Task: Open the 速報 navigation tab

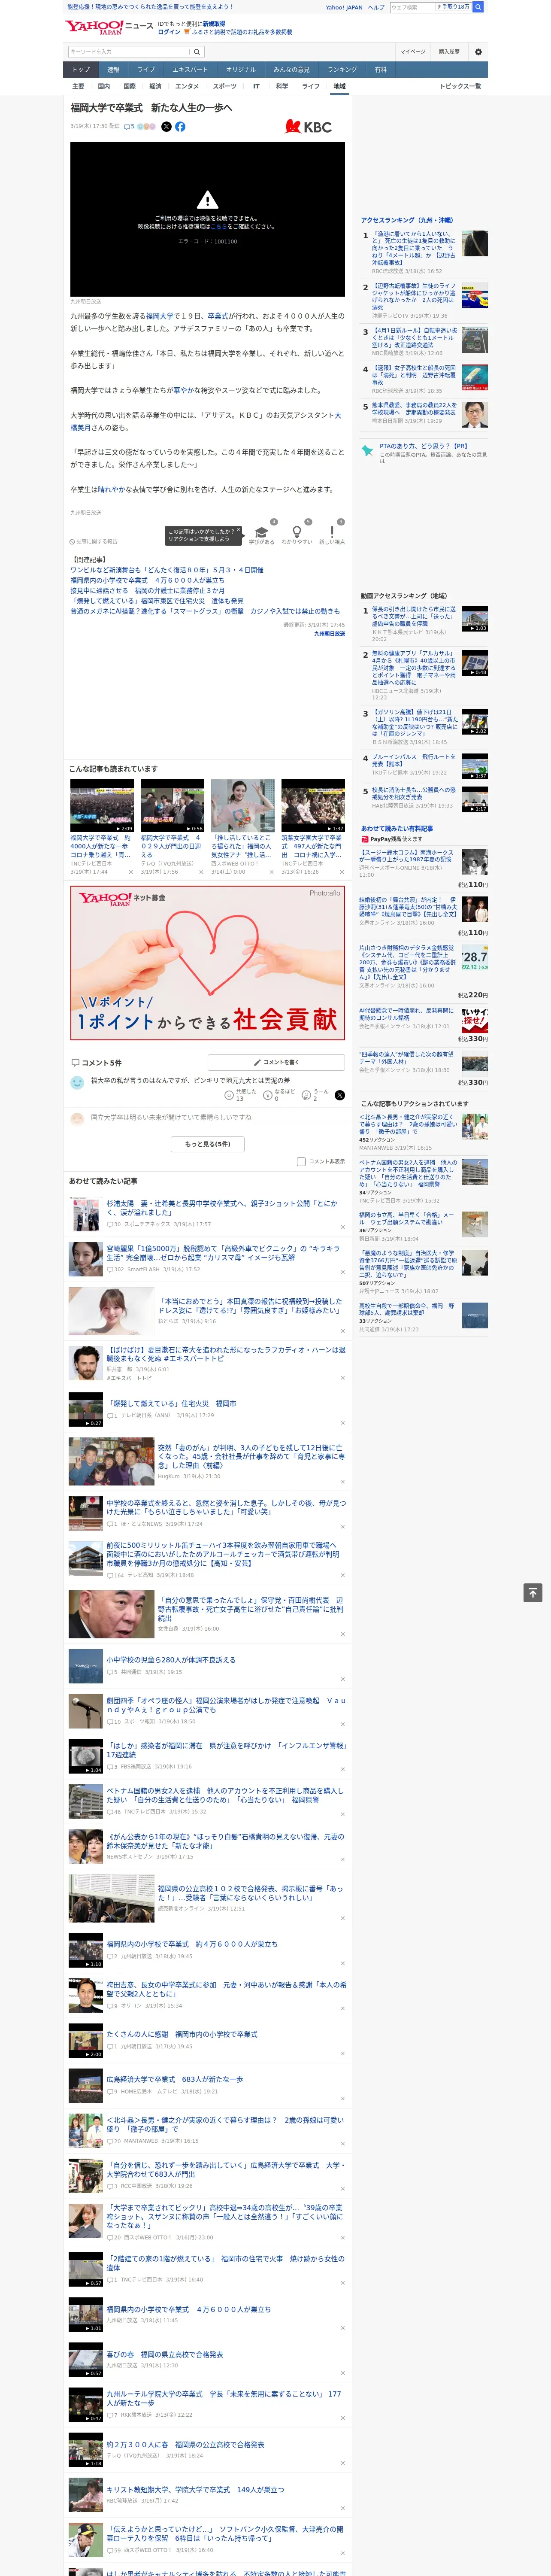Action: click(113, 70)
